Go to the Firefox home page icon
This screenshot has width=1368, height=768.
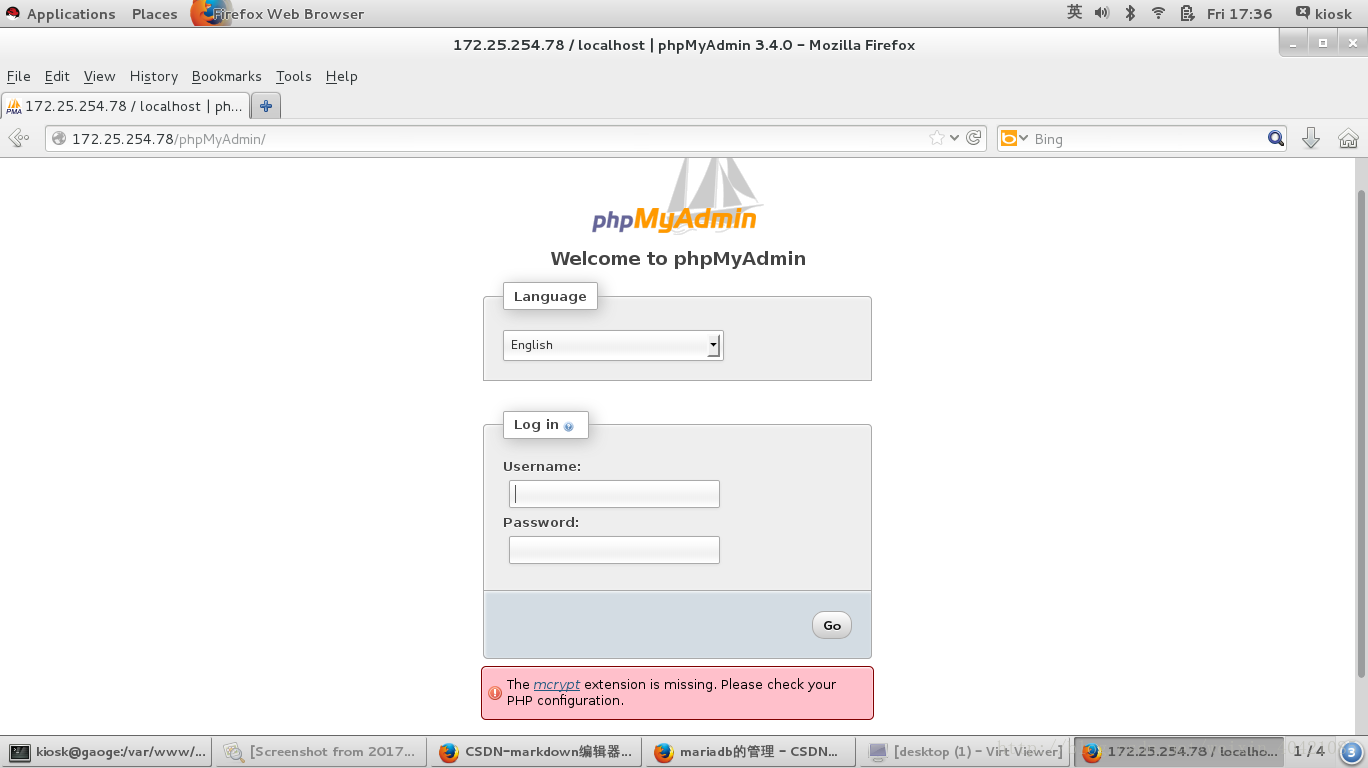[1348, 138]
